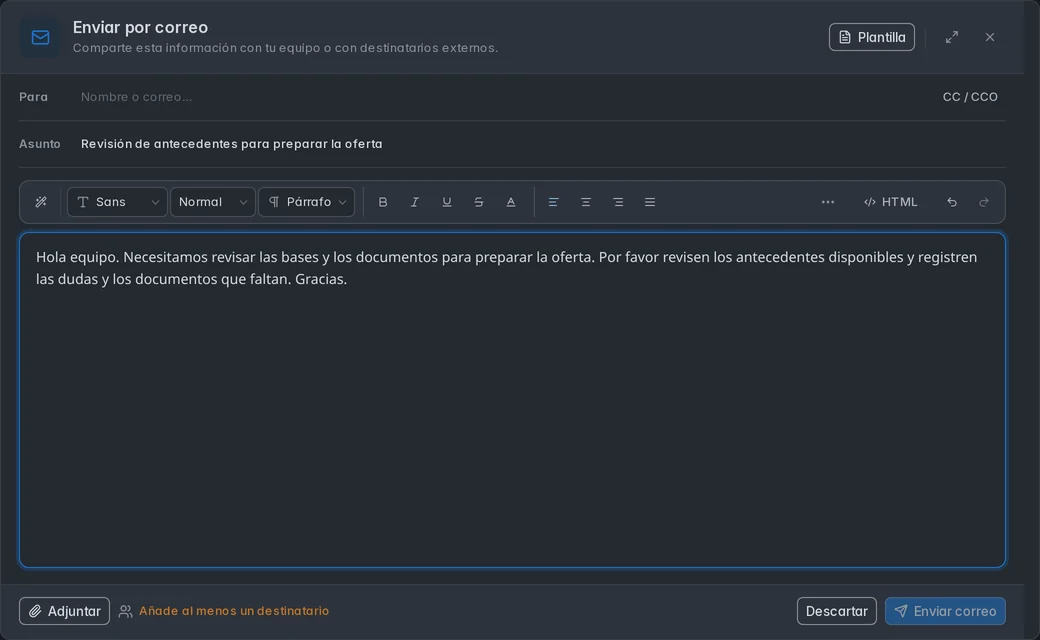
Task: Show the CC / CCO fields
Action: coord(970,97)
